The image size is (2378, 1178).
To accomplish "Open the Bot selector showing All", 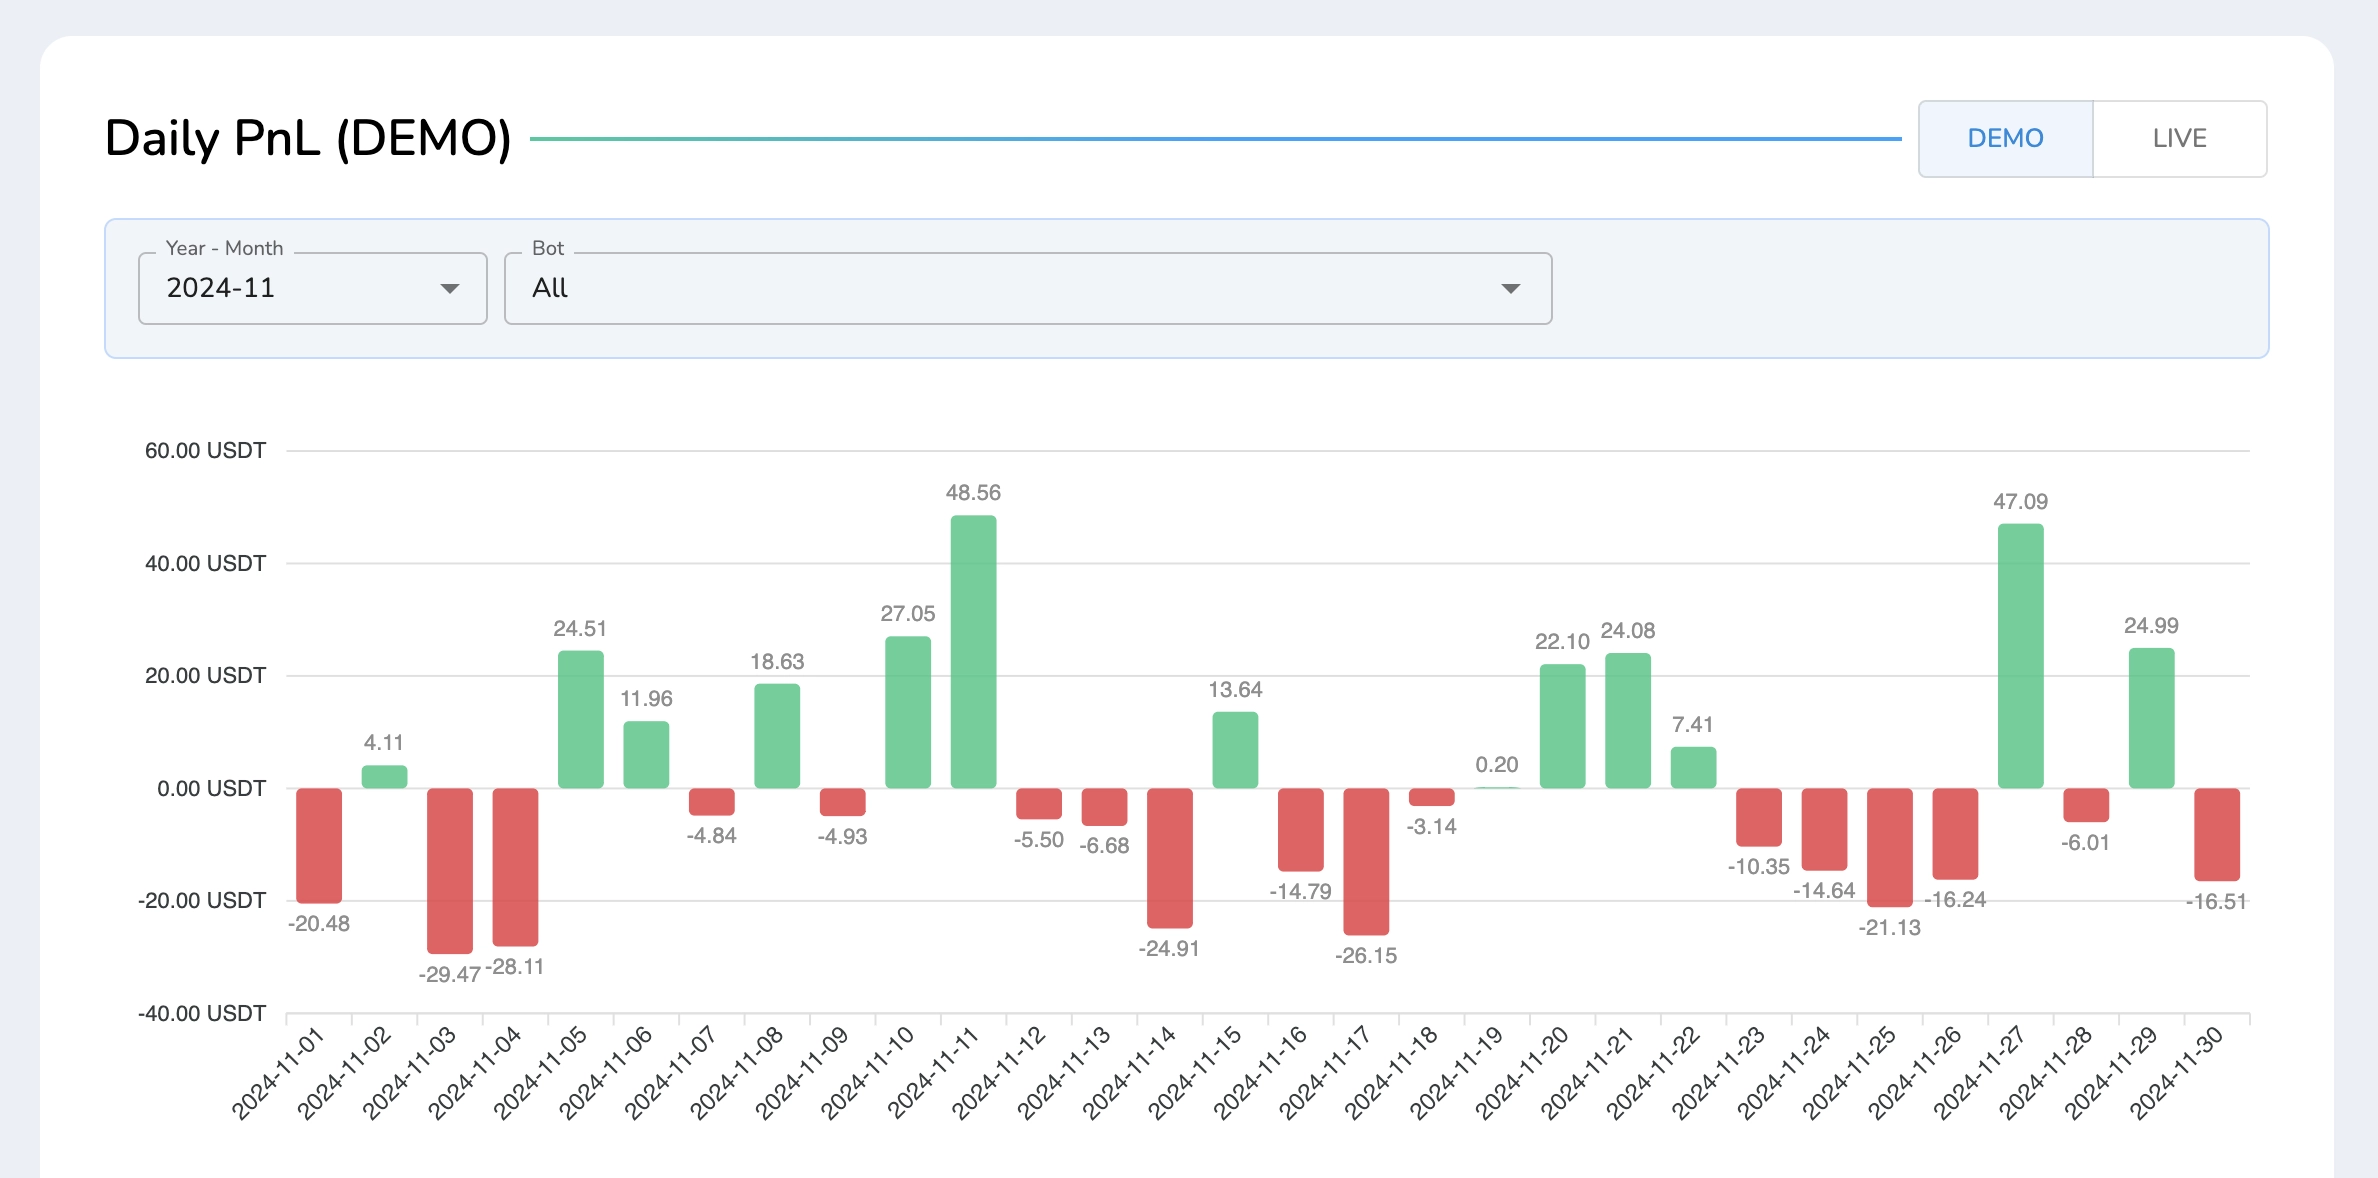I will point(1028,288).
